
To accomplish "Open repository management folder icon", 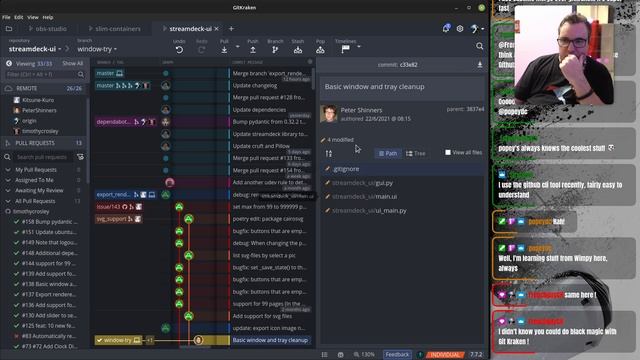I will click(9, 29).
